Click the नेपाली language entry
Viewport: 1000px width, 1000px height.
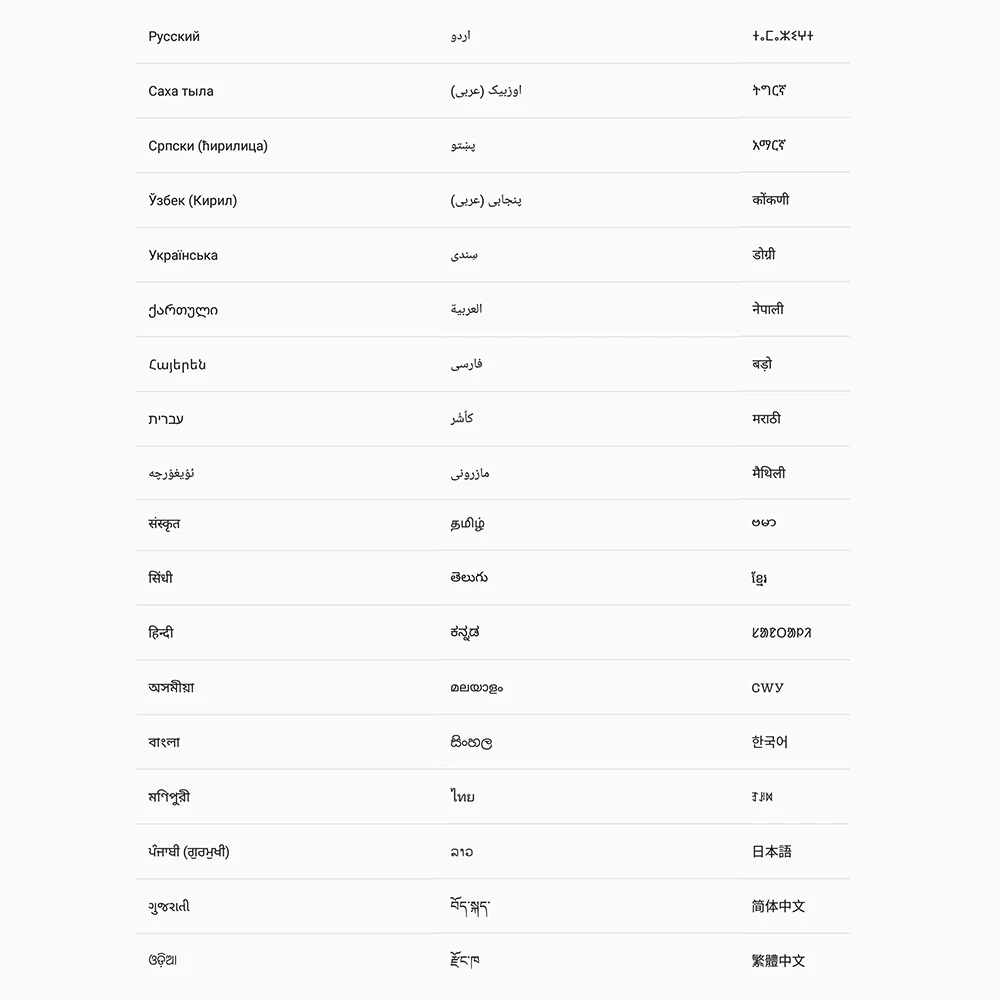(x=768, y=310)
